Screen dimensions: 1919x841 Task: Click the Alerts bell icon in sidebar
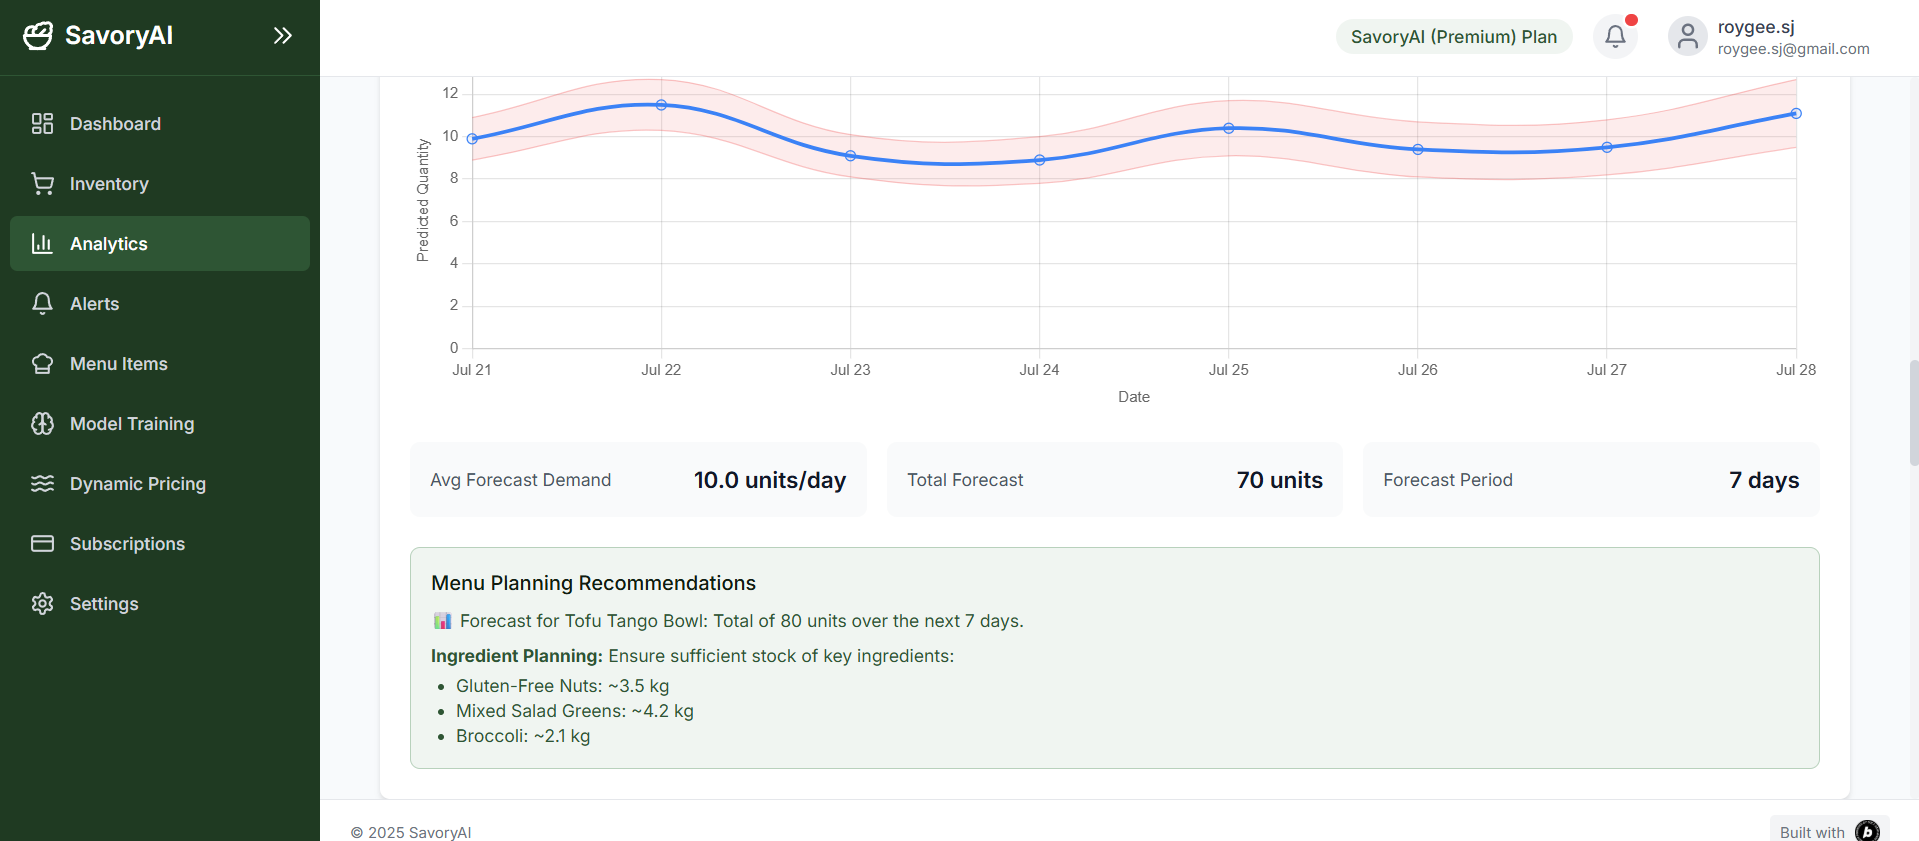click(42, 304)
